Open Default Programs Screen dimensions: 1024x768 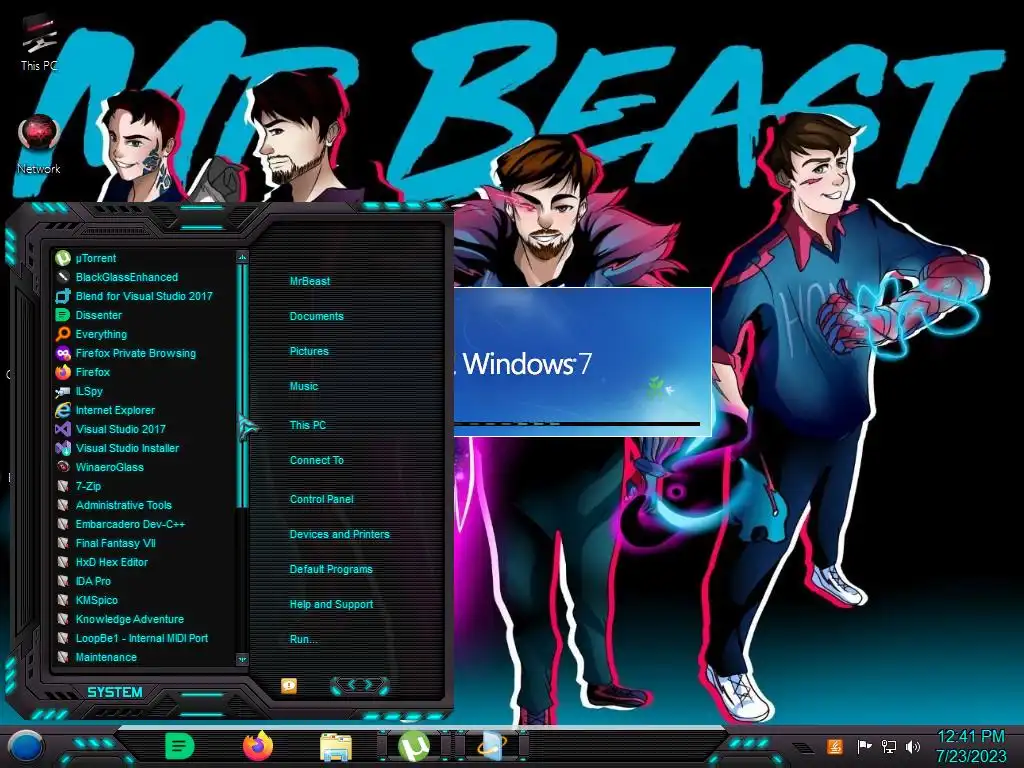[x=331, y=569]
